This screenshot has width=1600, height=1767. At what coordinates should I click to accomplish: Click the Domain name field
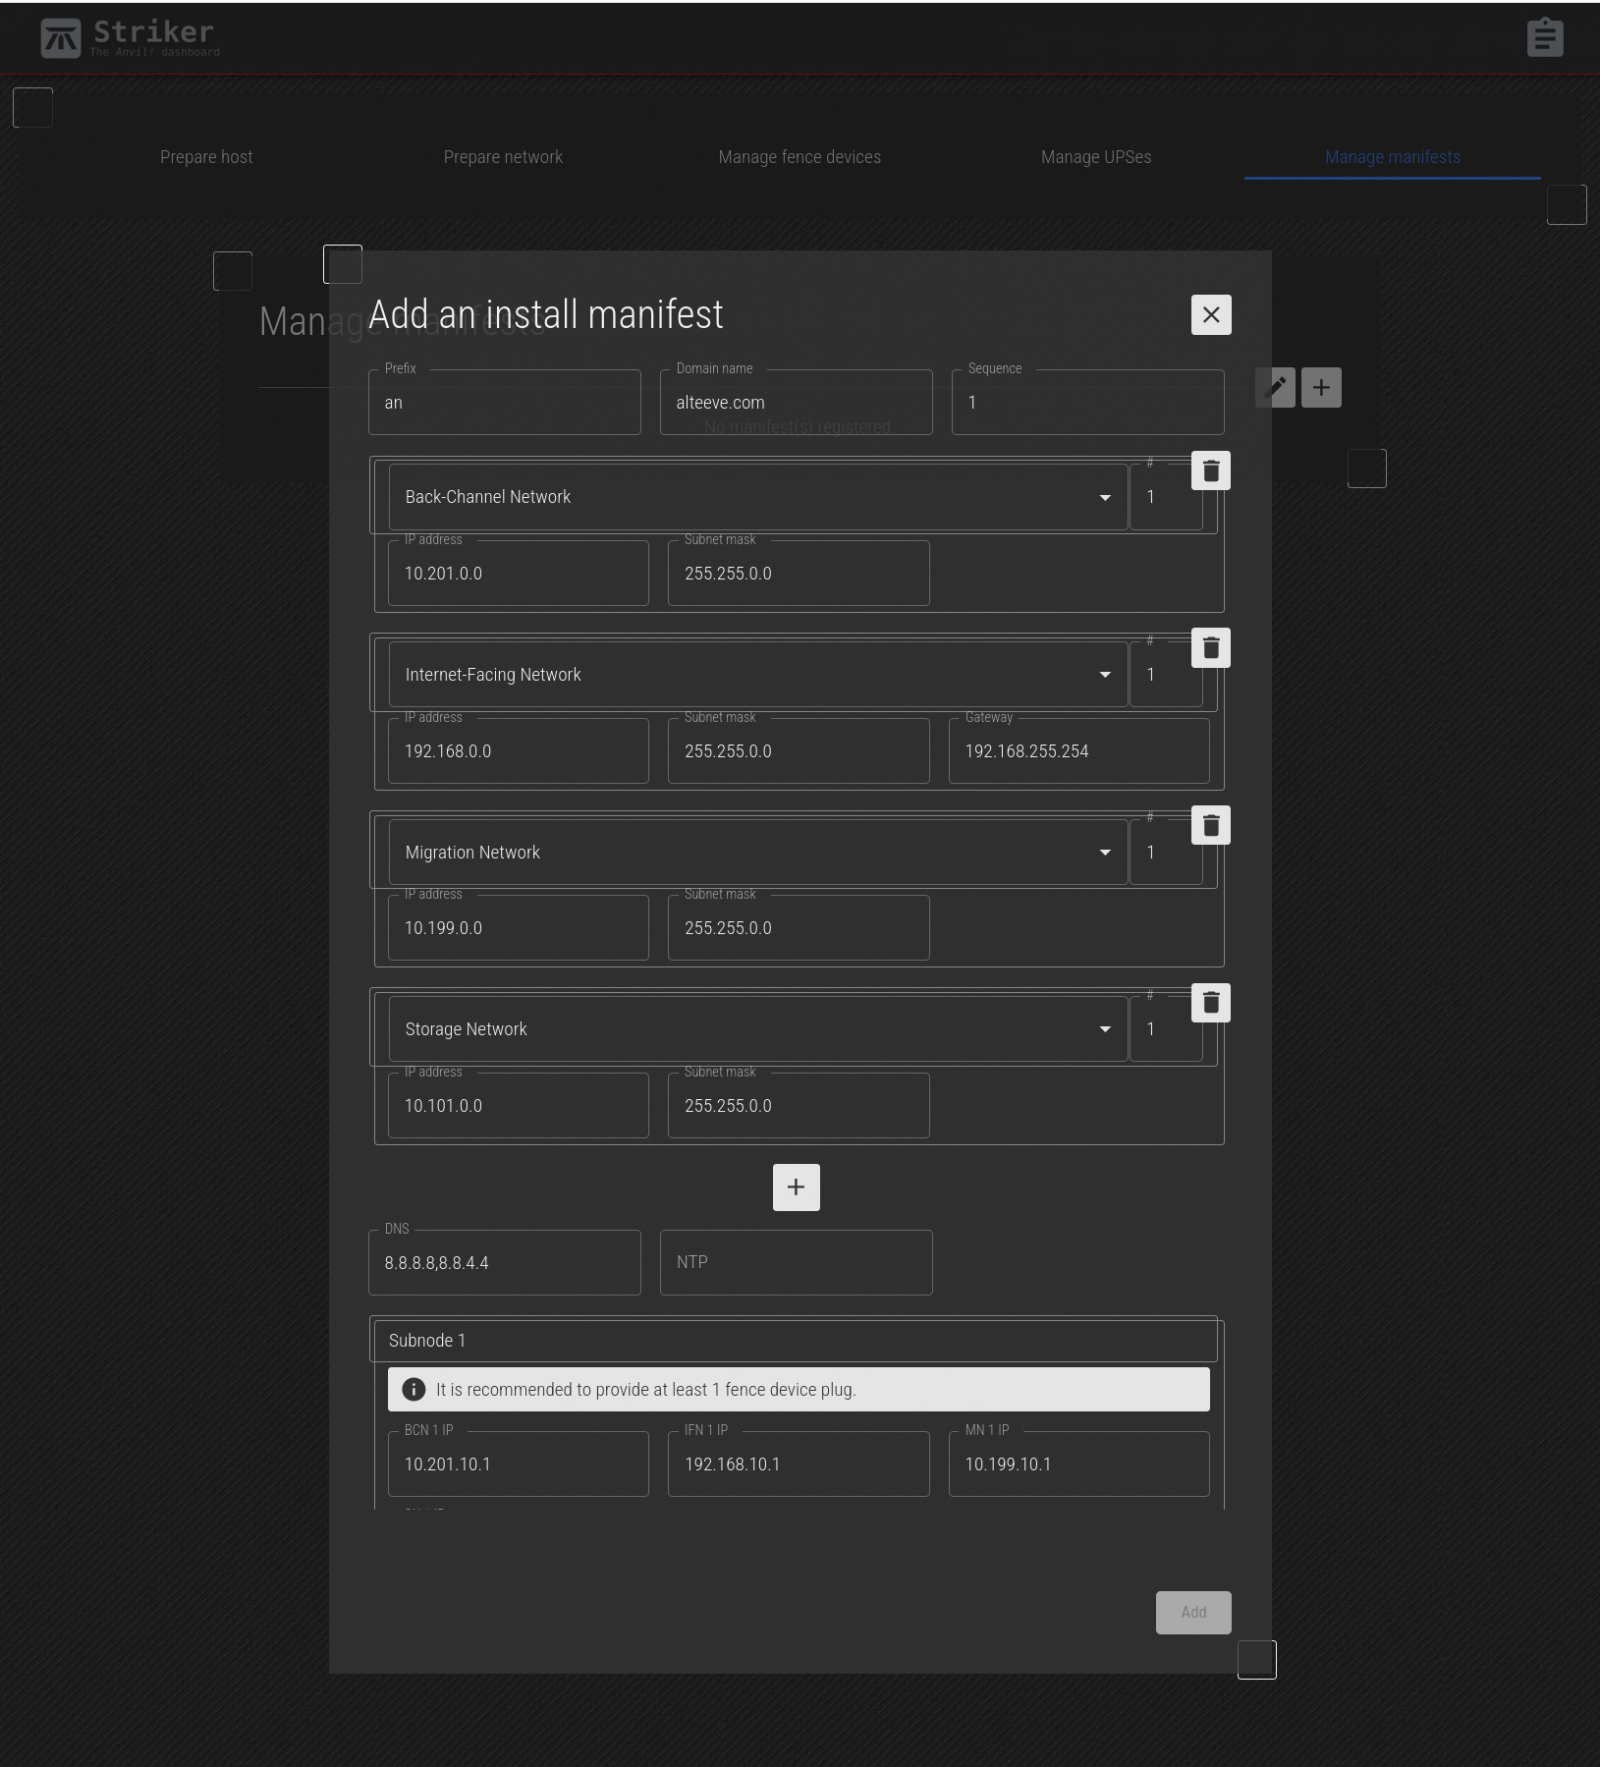point(796,403)
